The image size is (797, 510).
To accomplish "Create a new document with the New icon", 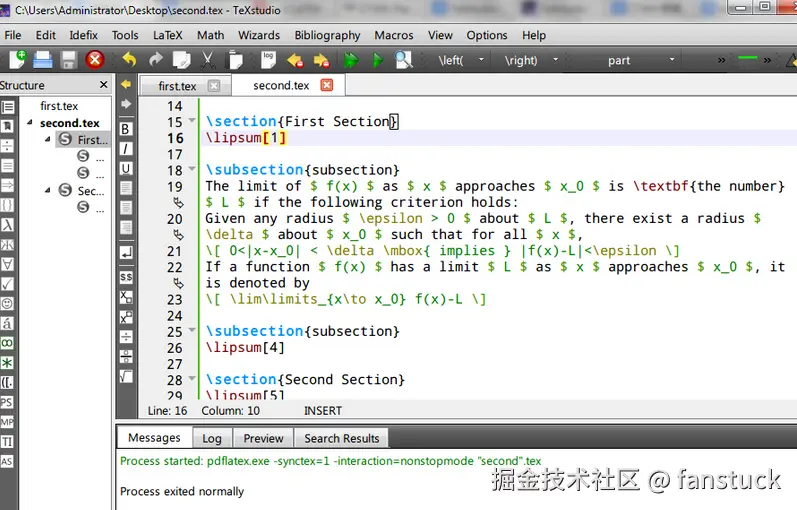I will click(17, 60).
